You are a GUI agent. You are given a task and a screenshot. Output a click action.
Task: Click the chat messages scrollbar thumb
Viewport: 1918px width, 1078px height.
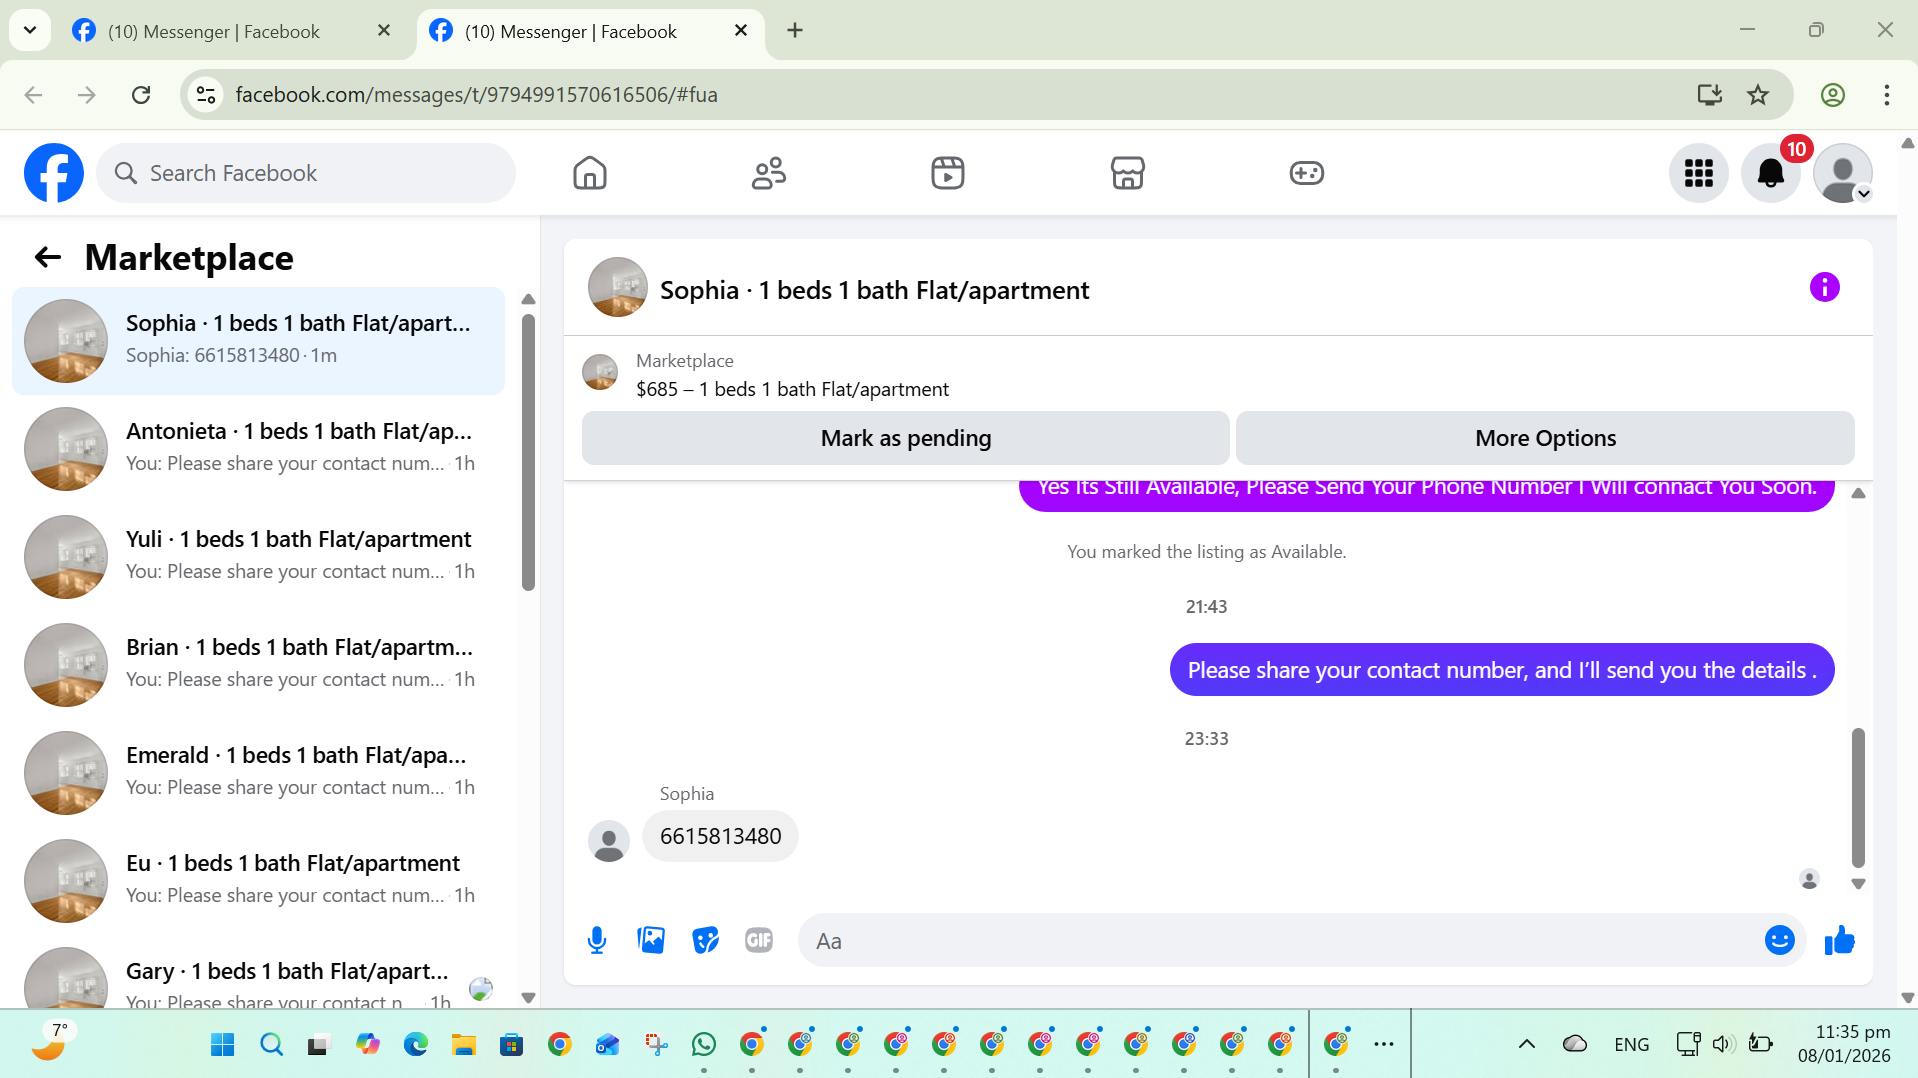click(1858, 798)
